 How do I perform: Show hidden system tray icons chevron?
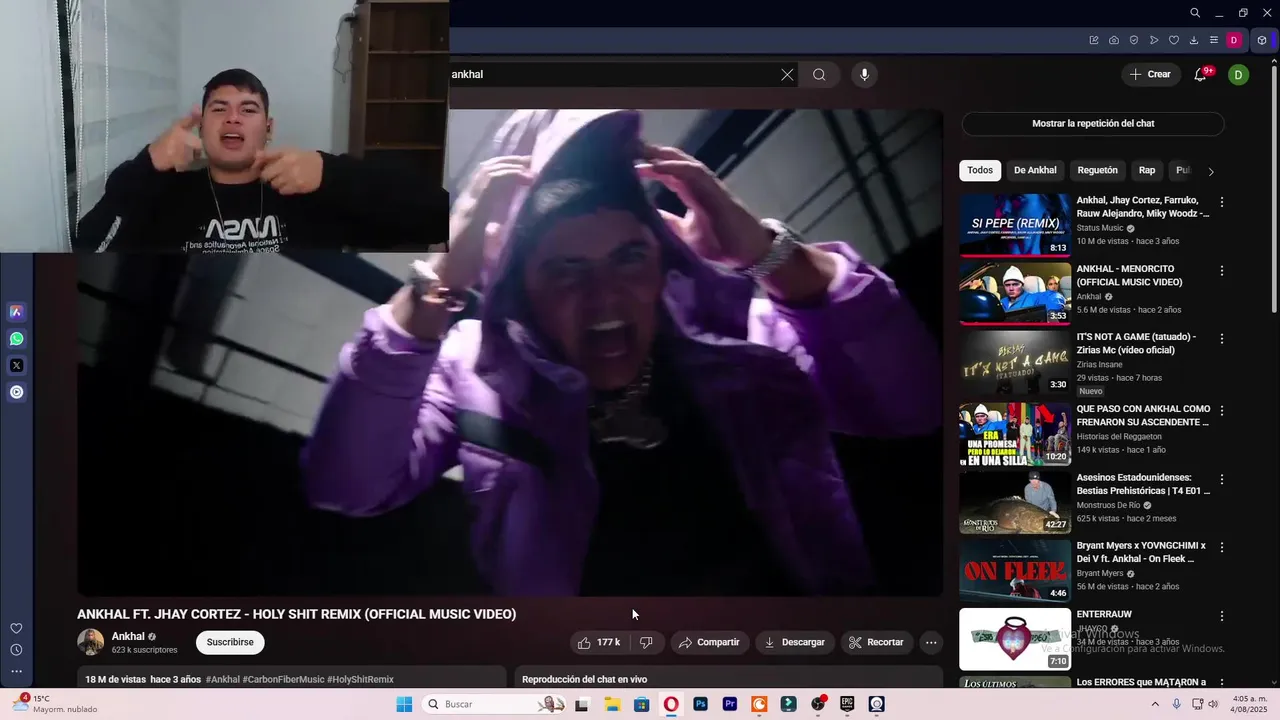(x=1155, y=704)
